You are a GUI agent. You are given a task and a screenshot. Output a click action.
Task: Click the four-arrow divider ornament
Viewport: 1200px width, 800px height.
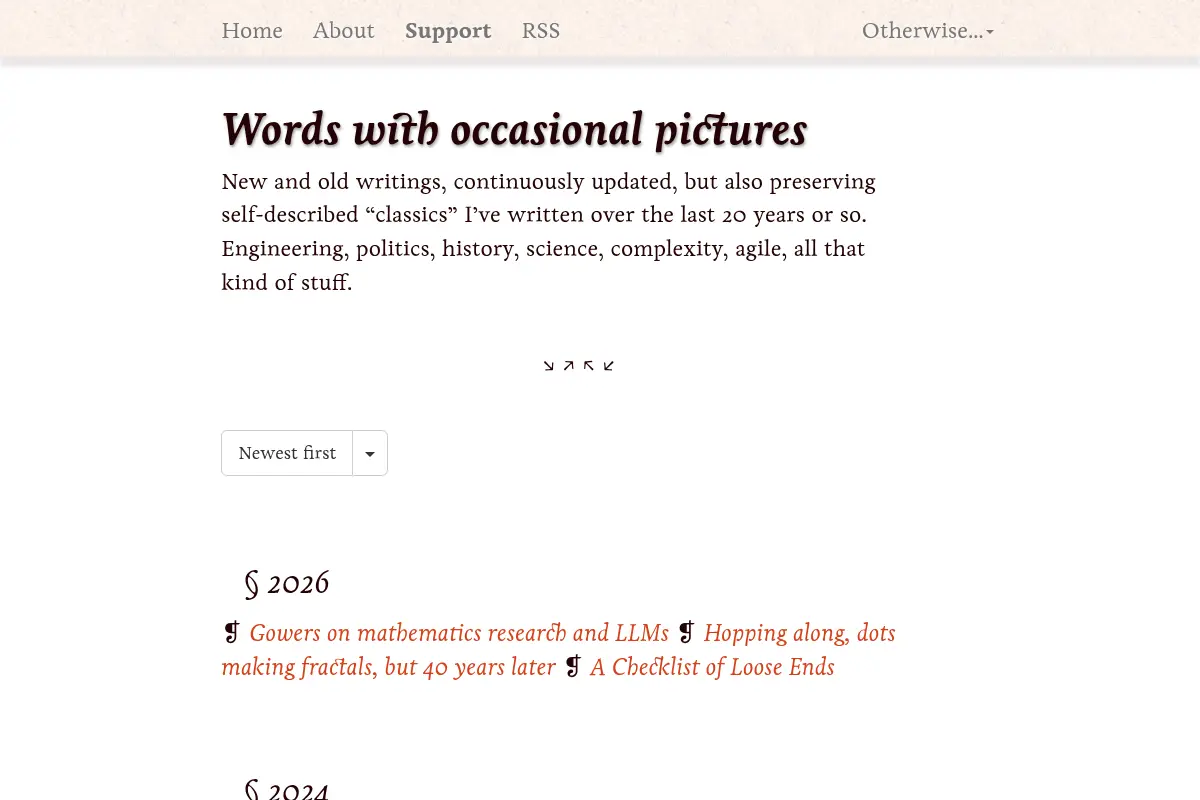click(x=579, y=366)
